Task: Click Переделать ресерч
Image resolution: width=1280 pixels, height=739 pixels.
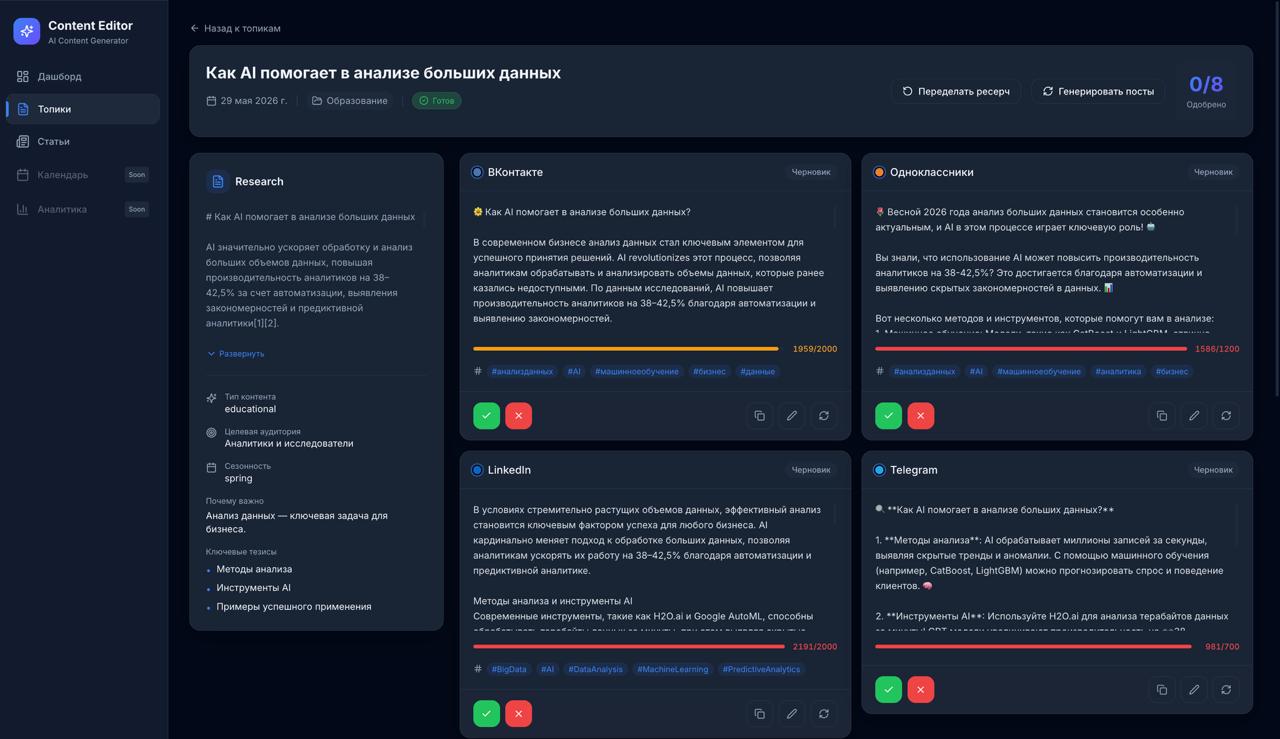Action: pyautogui.click(x=955, y=91)
